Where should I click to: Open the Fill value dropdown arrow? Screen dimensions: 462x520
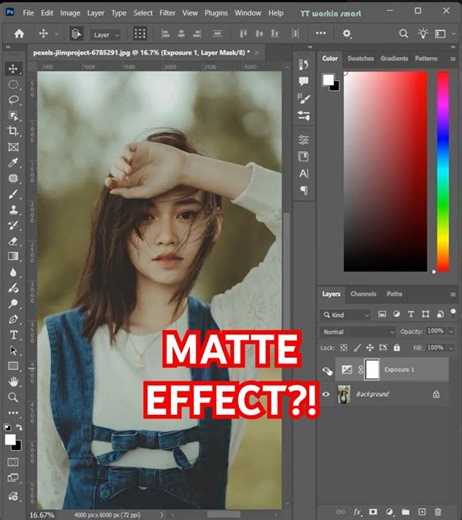tap(451, 348)
